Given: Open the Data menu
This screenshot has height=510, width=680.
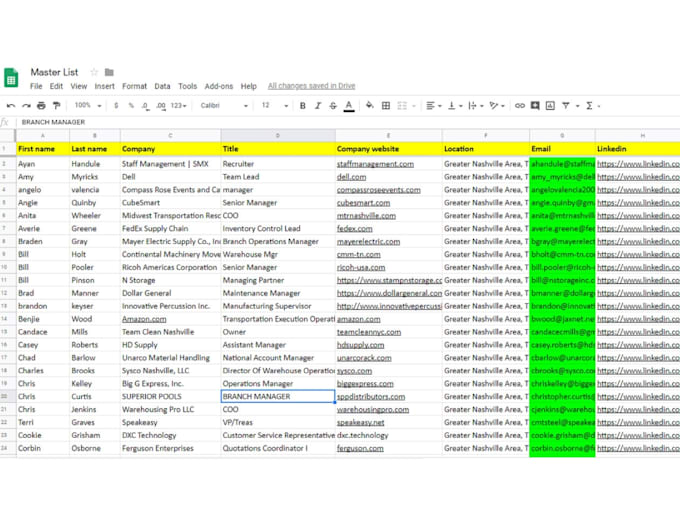Looking at the screenshot, I should (162, 86).
